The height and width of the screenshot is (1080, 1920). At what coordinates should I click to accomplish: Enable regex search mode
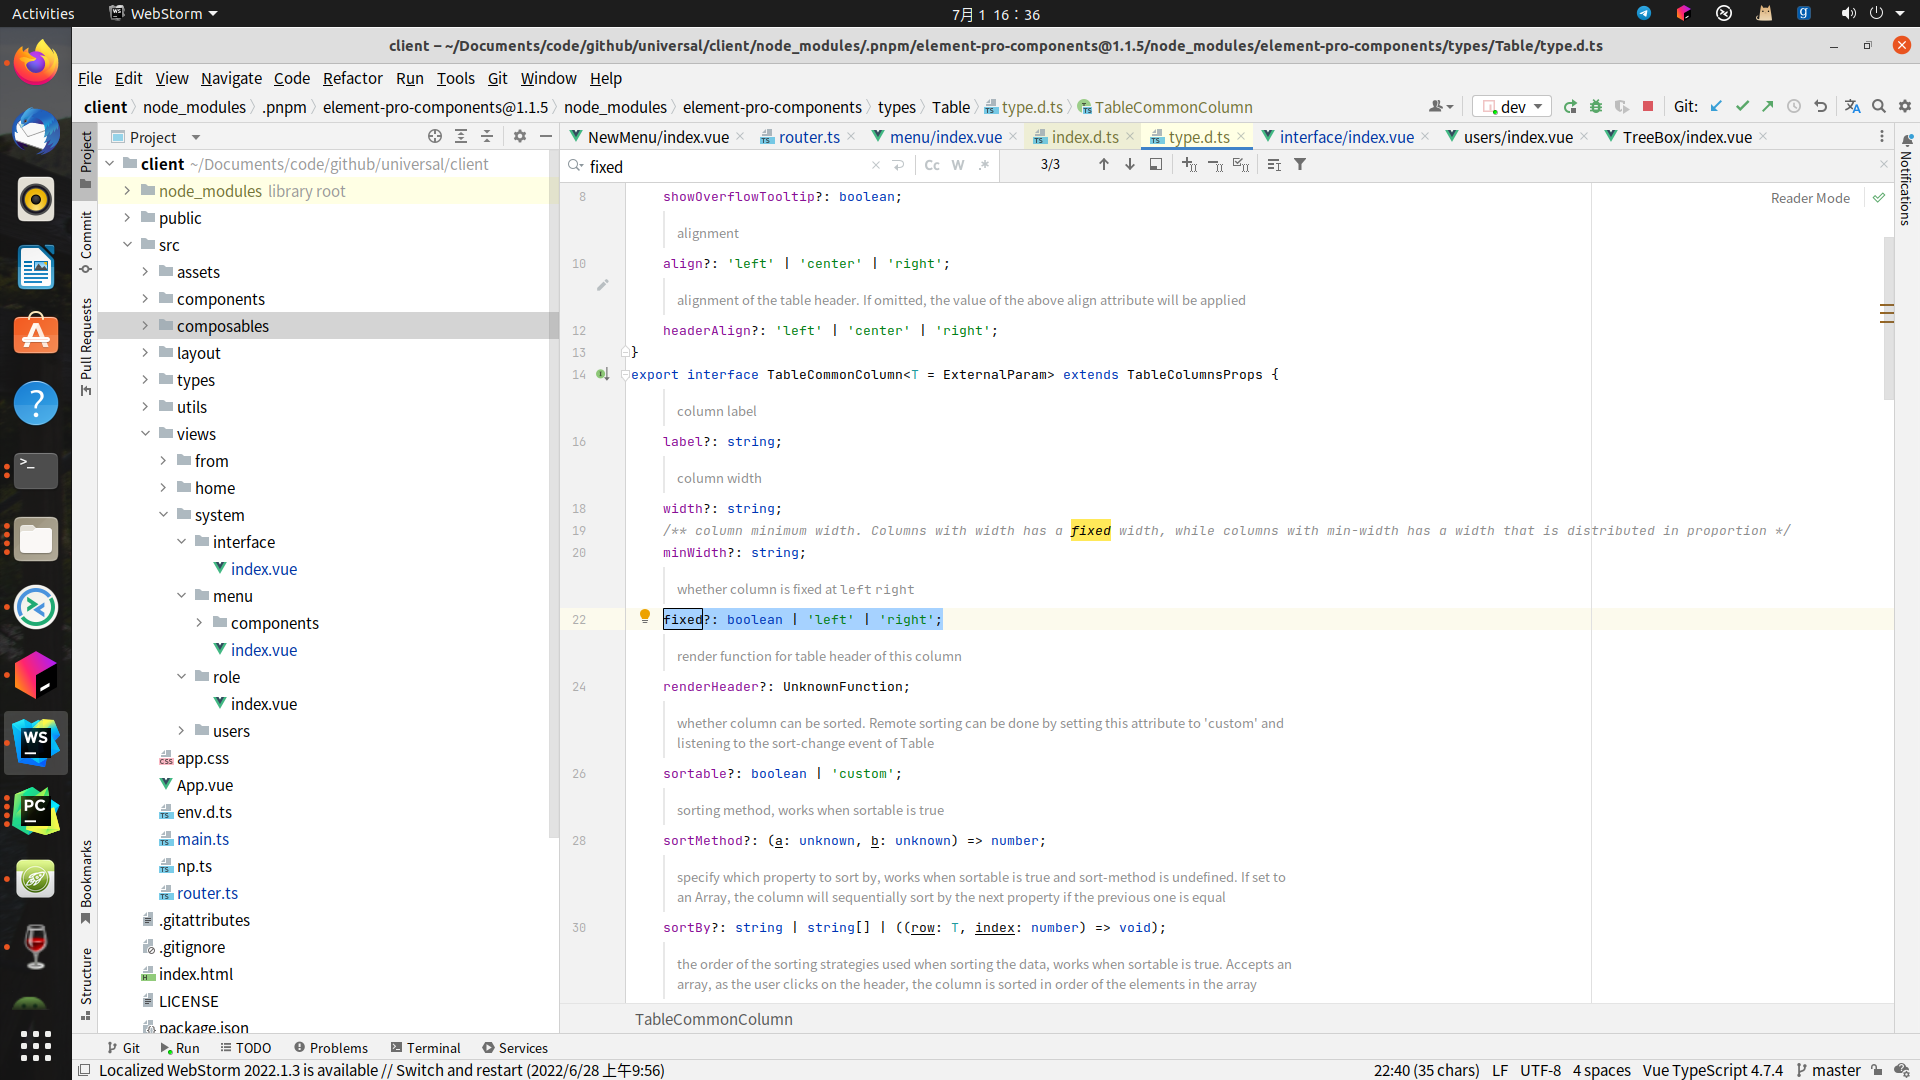984,165
